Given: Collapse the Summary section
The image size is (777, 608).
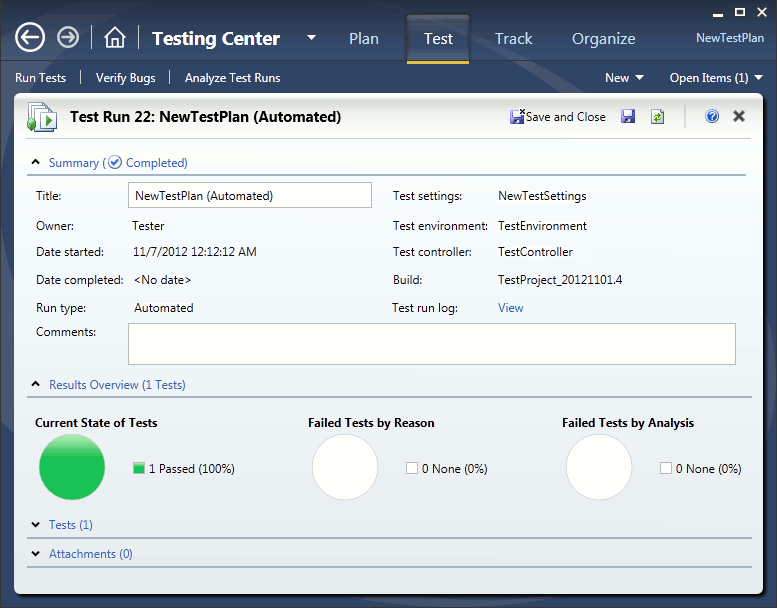Looking at the screenshot, I should pos(37,162).
